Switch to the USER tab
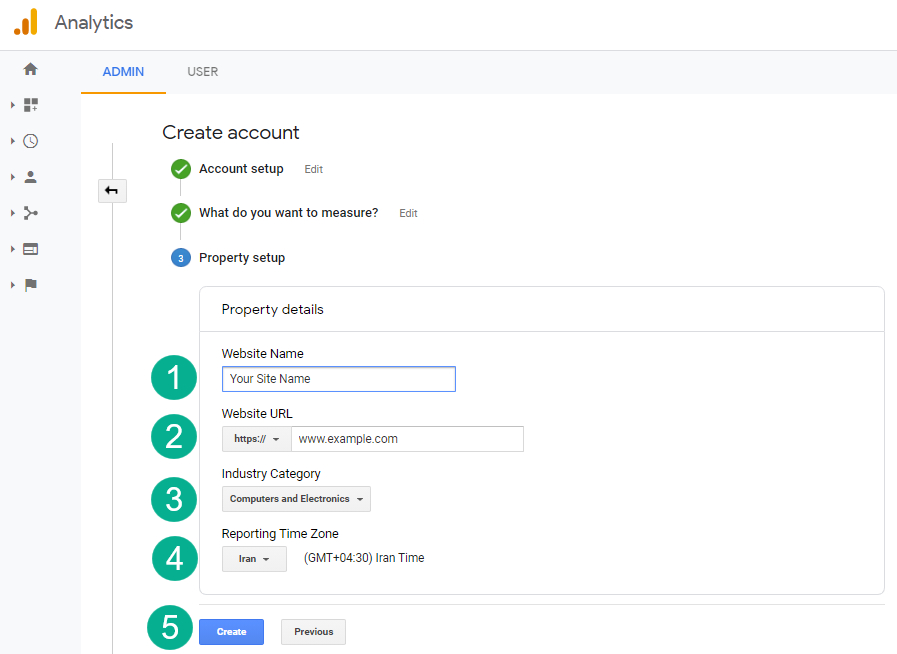This screenshot has width=897, height=654. point(202,72)
